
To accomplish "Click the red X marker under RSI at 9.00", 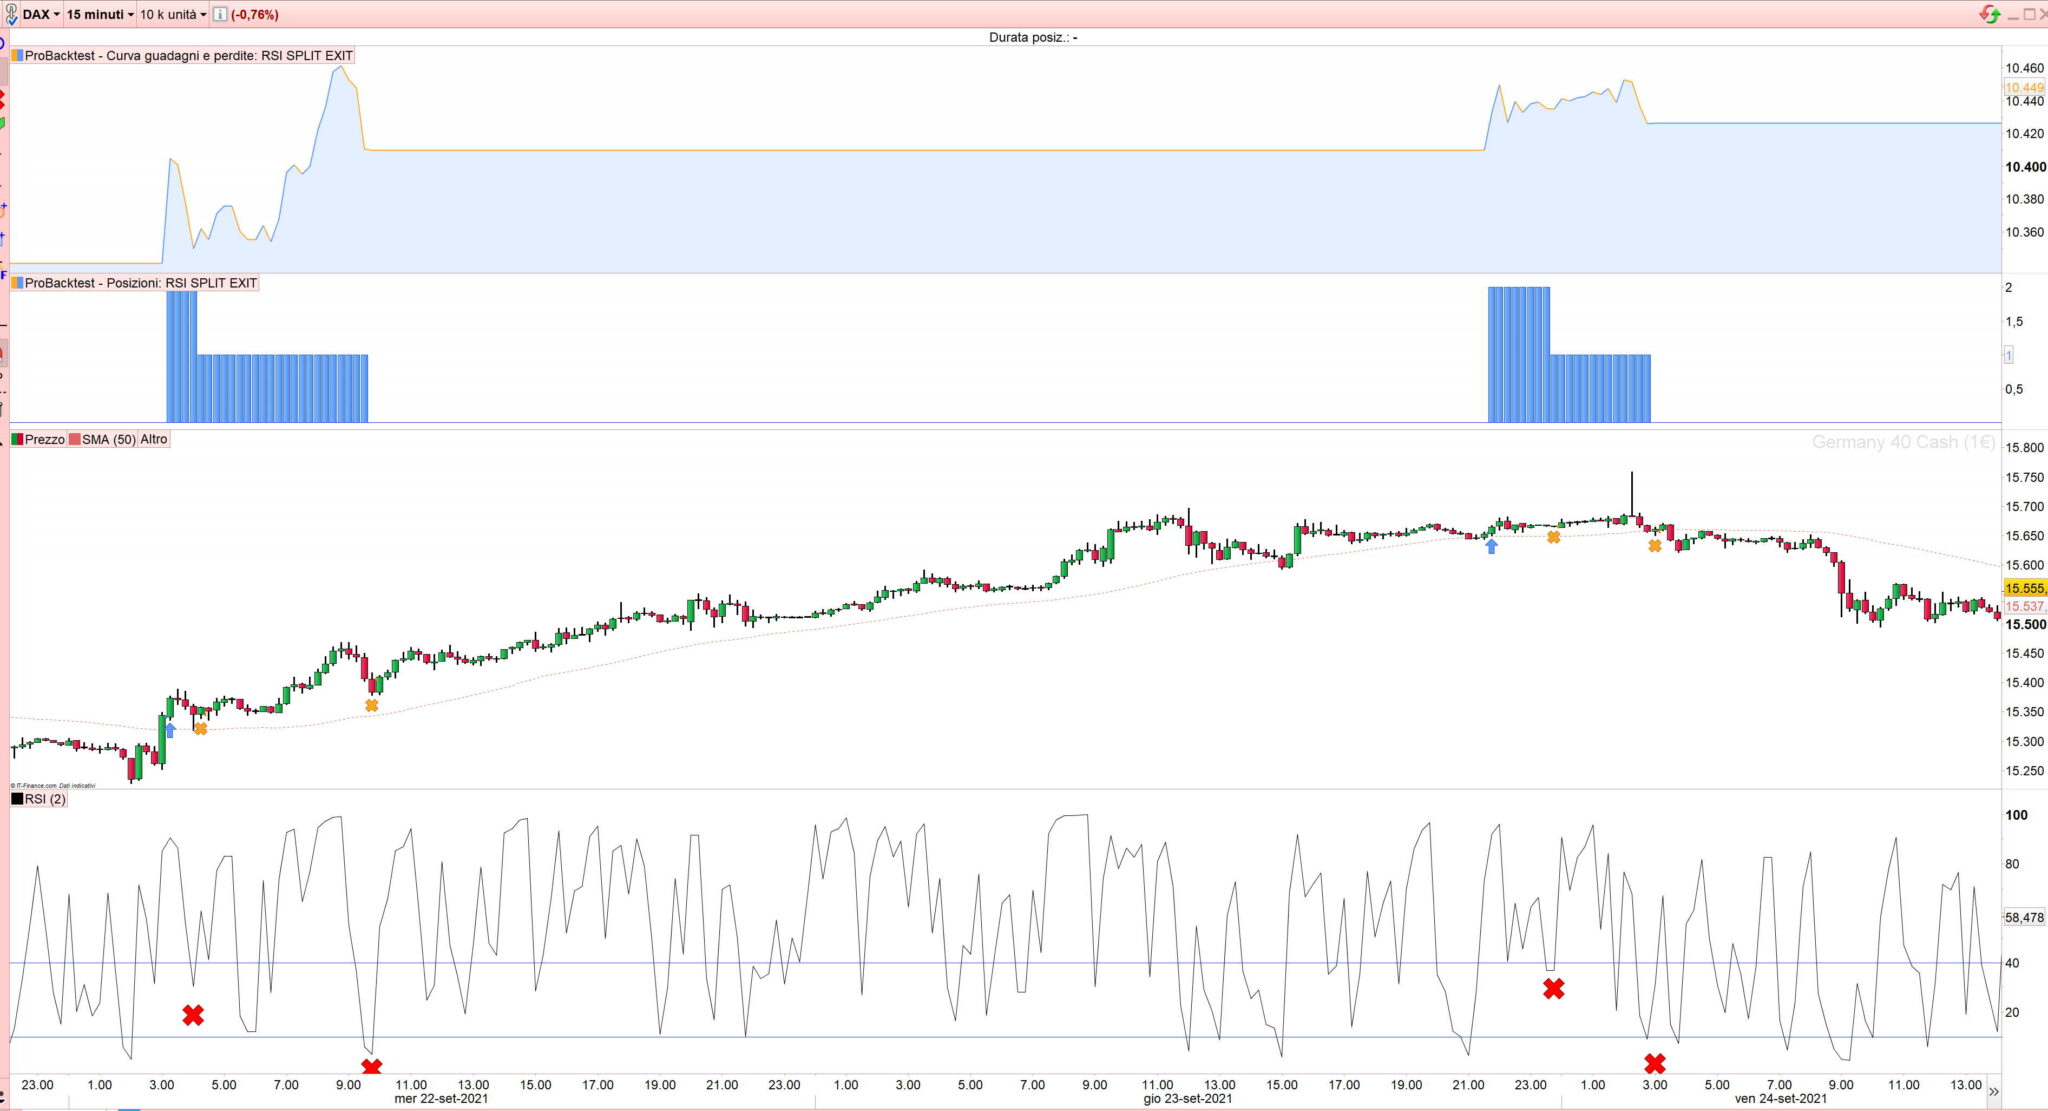I will point(371,1068).
